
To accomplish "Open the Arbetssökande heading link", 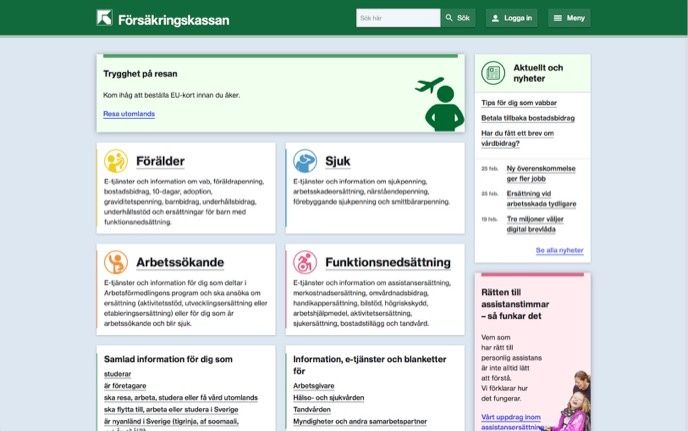I will tap(179, 262).
